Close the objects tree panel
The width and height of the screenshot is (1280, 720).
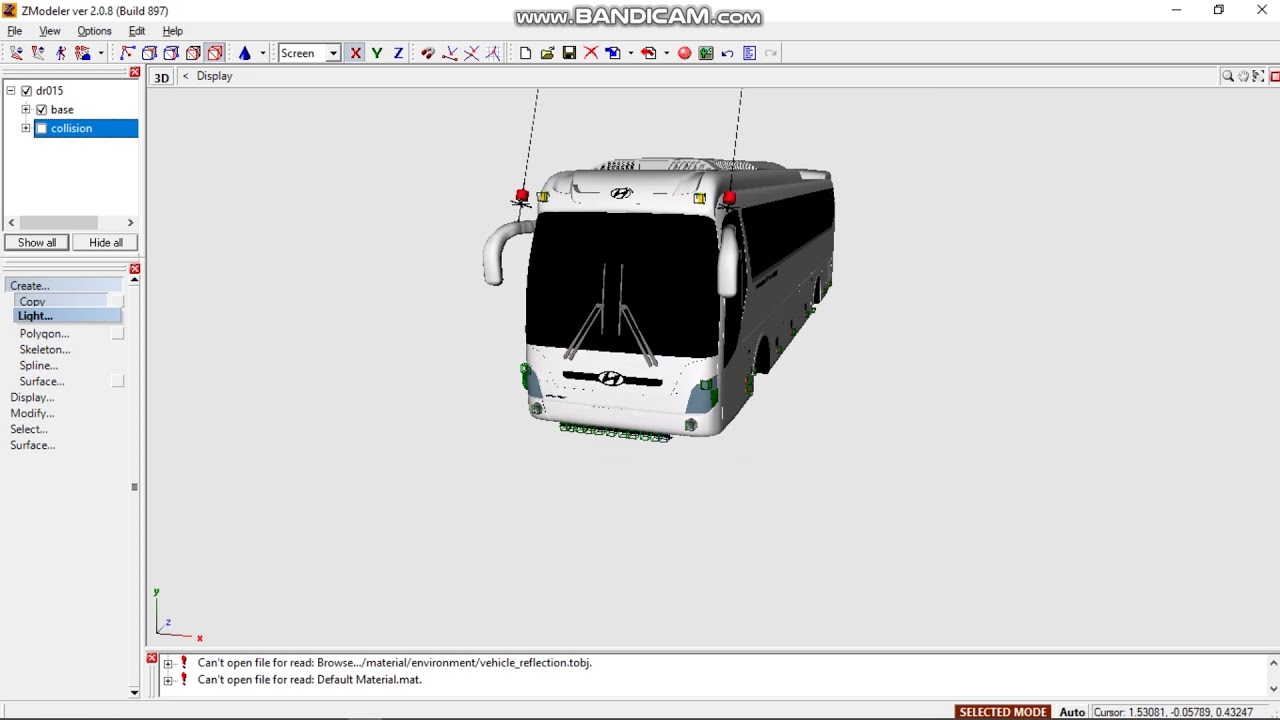[x=135, y=72]
